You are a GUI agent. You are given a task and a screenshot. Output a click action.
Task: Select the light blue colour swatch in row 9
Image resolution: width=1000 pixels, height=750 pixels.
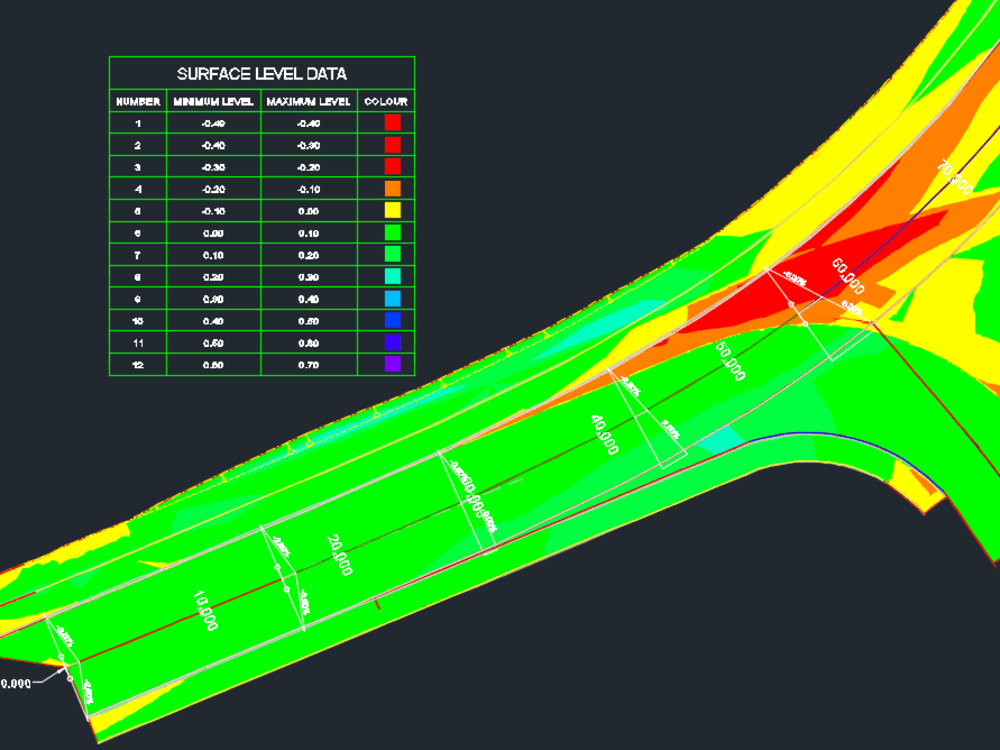tap(394, 295)
